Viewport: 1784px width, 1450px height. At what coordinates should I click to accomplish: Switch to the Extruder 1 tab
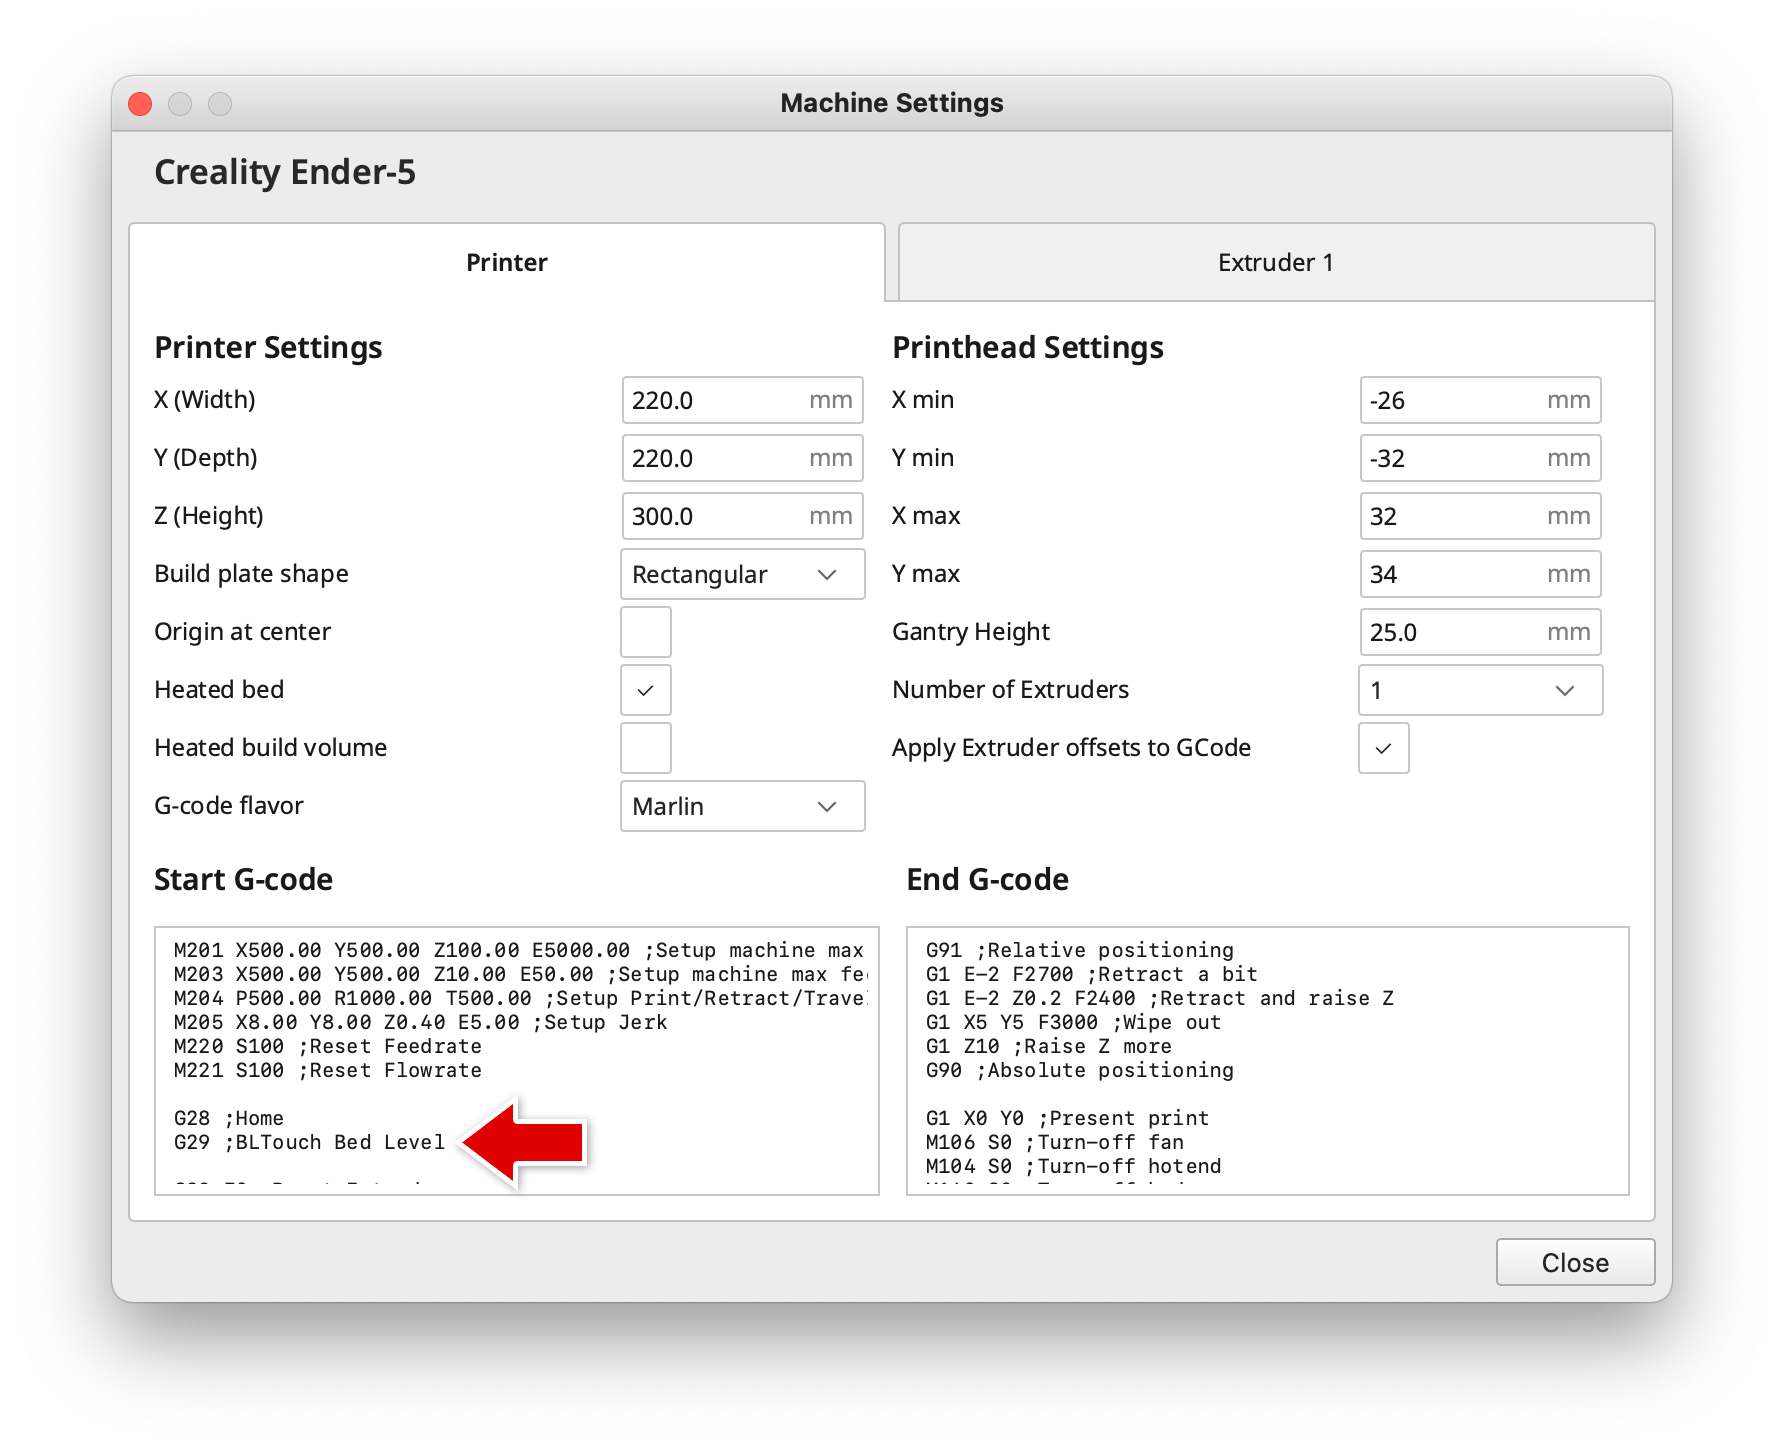1274,262
